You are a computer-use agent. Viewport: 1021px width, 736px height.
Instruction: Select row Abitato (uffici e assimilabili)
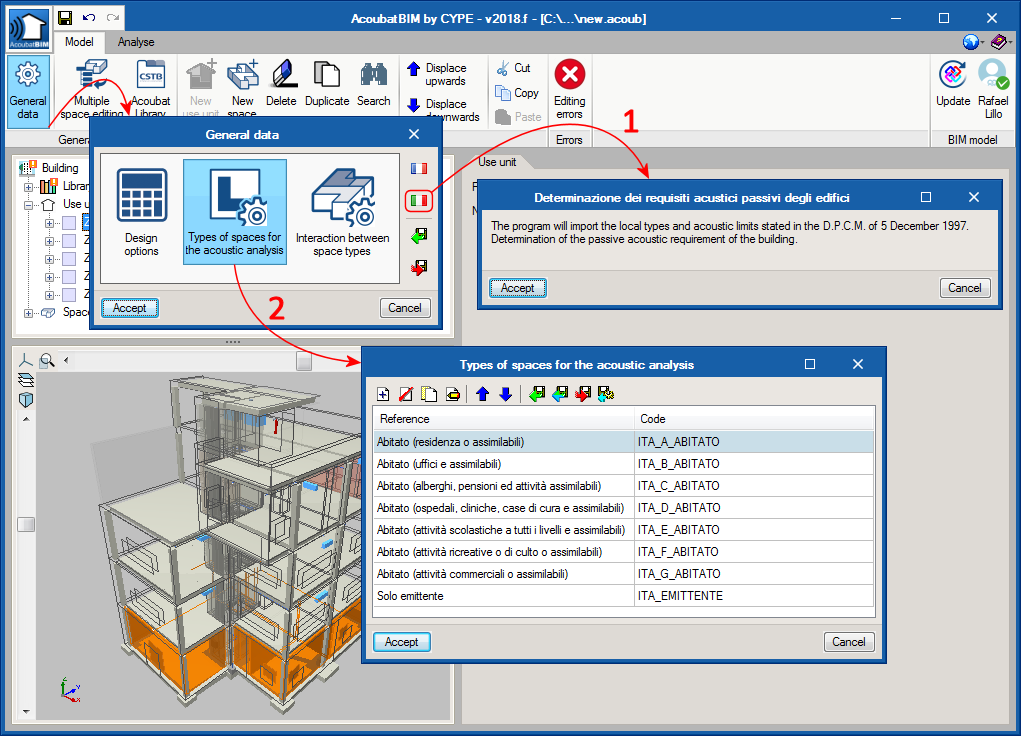(623, 464)
